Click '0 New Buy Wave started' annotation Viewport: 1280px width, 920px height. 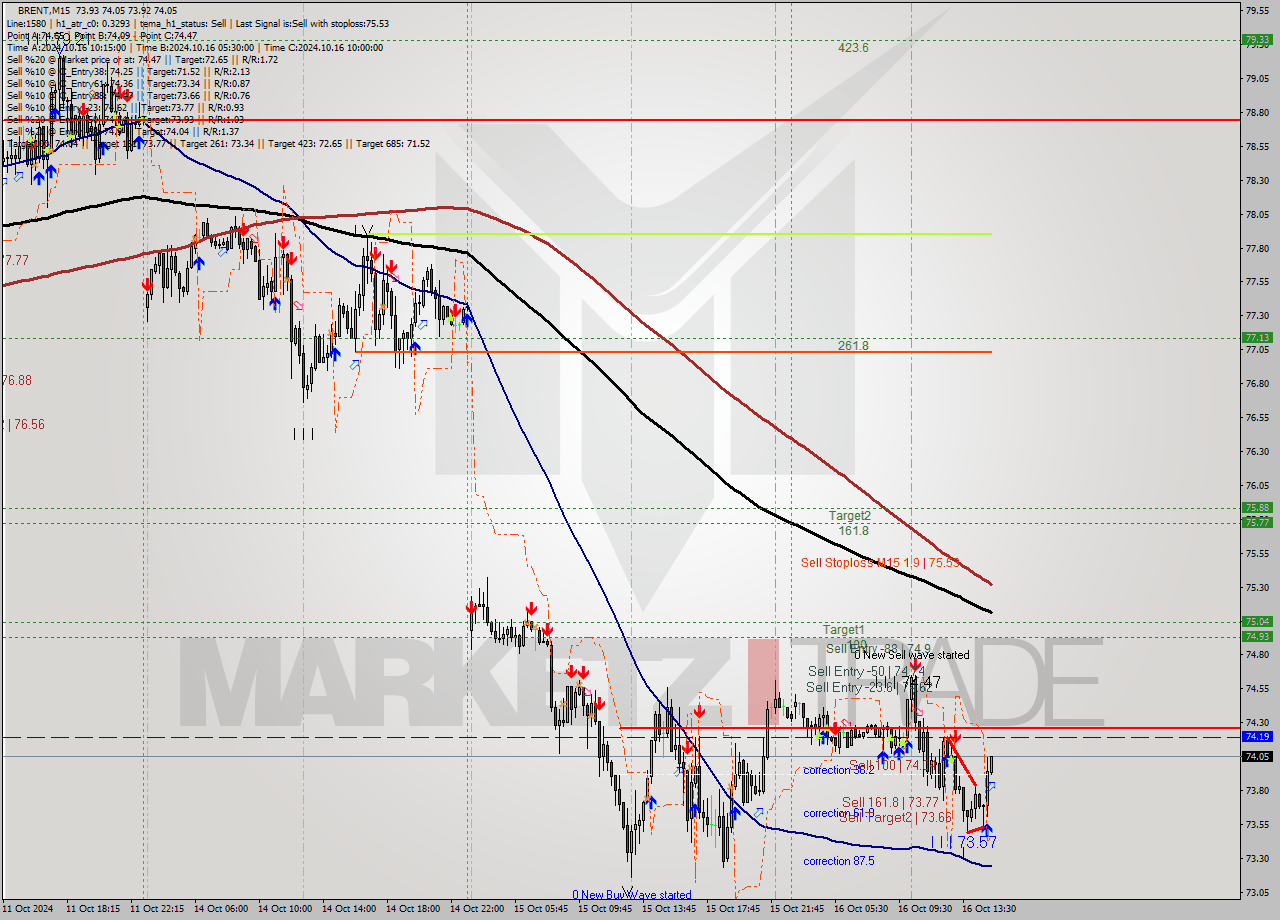click(631, 895)
